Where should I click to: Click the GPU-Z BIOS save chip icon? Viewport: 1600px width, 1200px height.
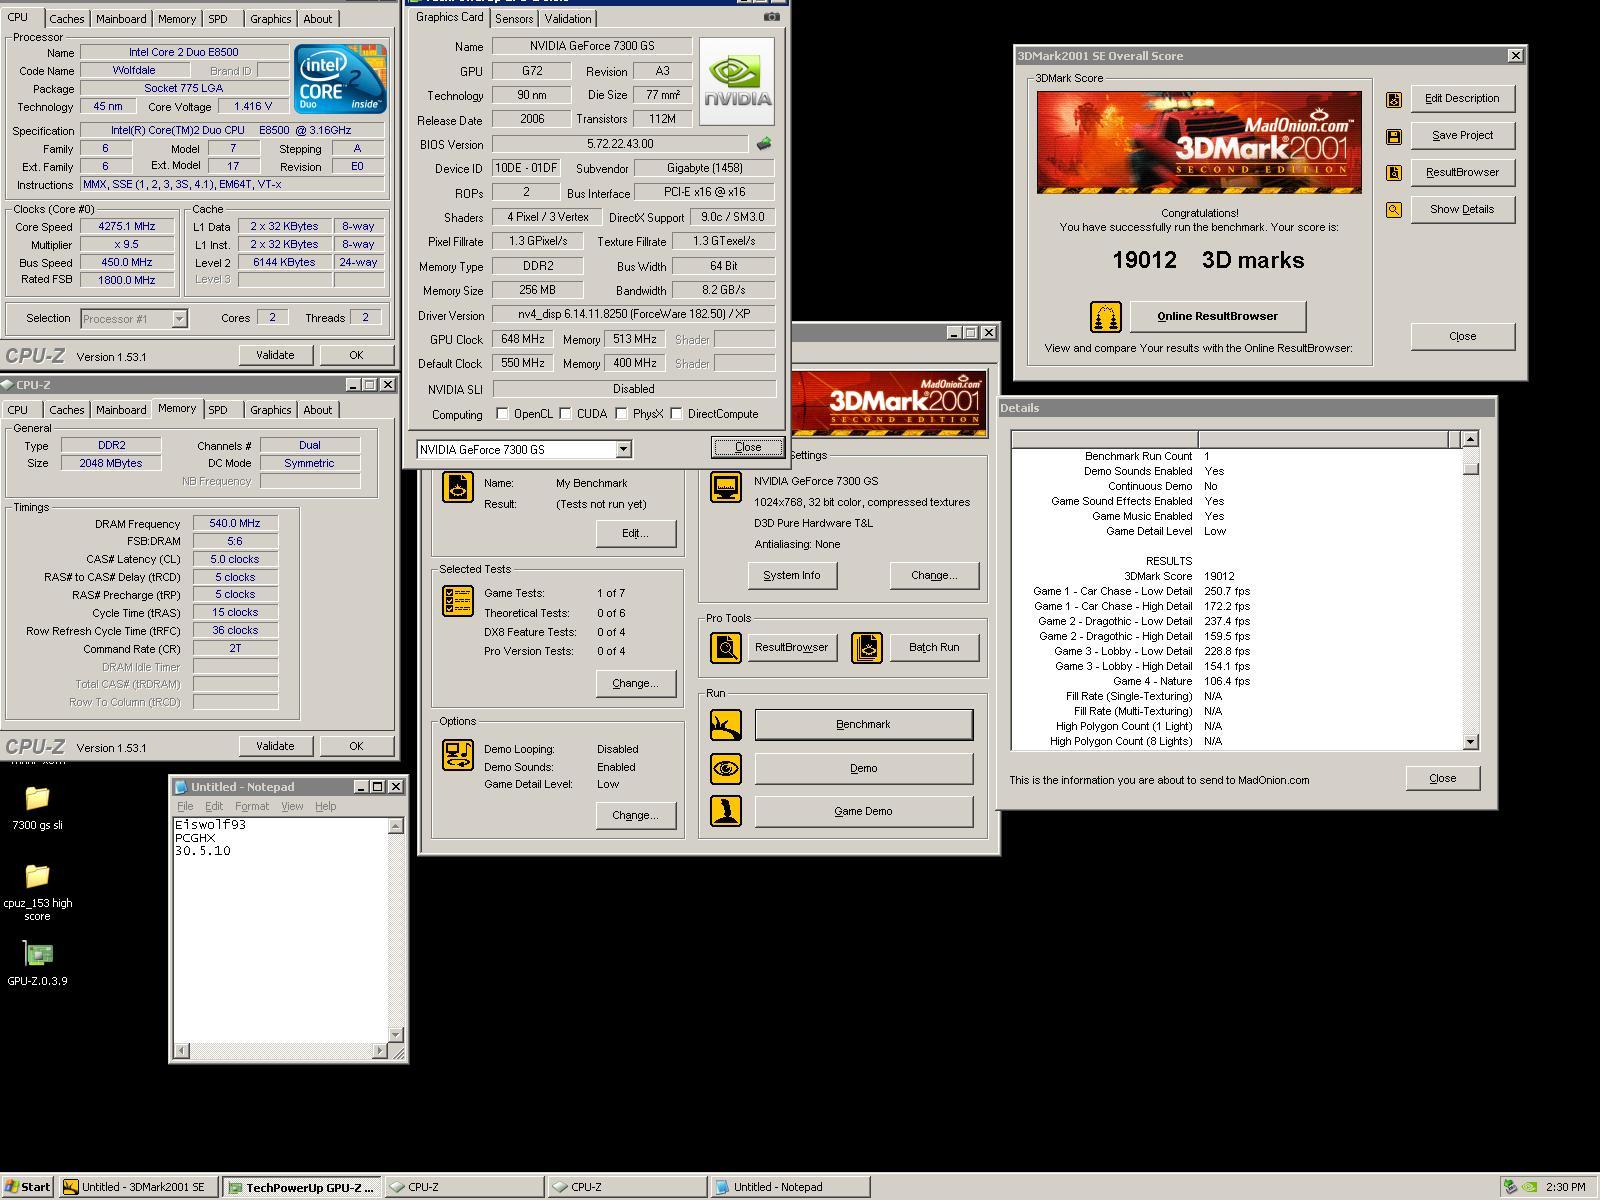click(x=764, y=144)
